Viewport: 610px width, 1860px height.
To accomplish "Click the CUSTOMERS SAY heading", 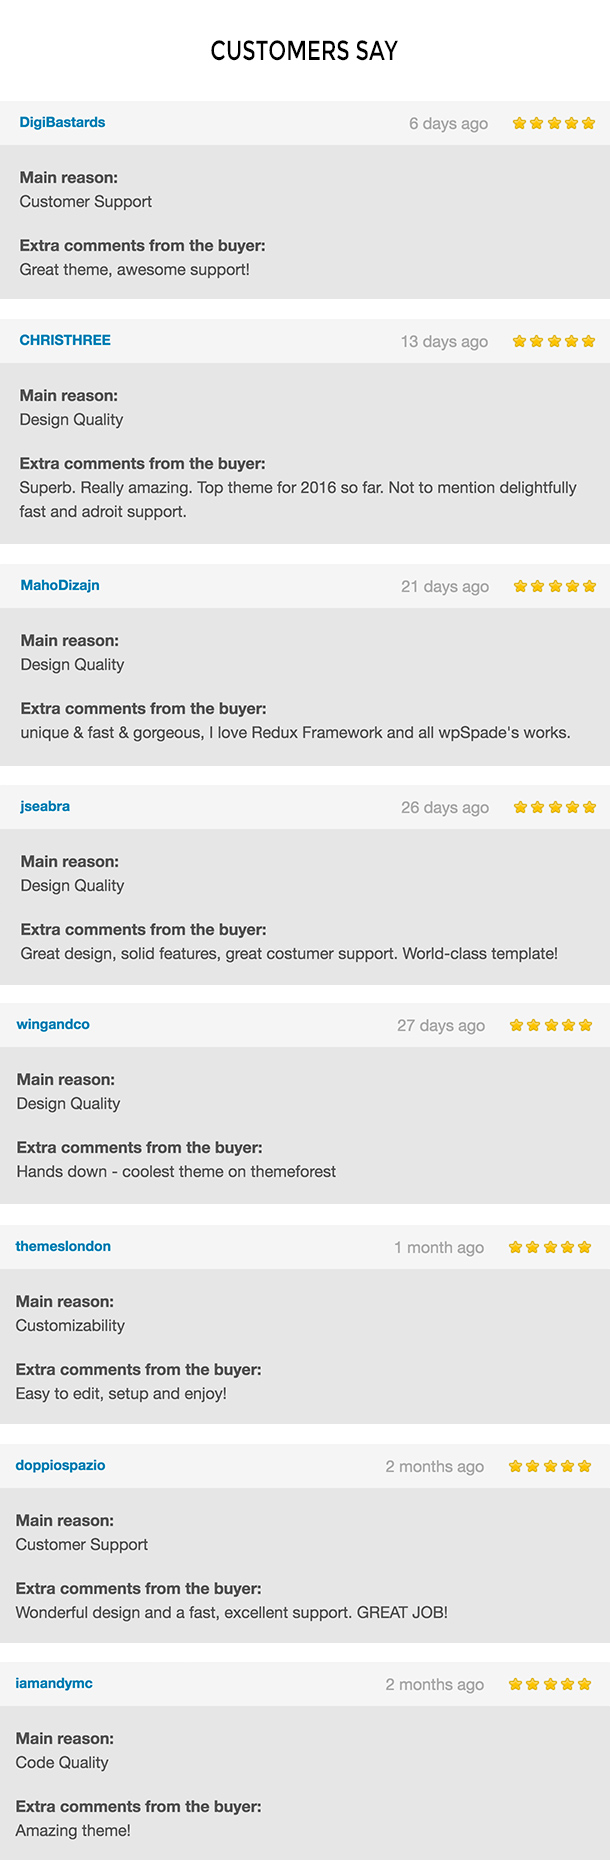I will click(304, 51).
